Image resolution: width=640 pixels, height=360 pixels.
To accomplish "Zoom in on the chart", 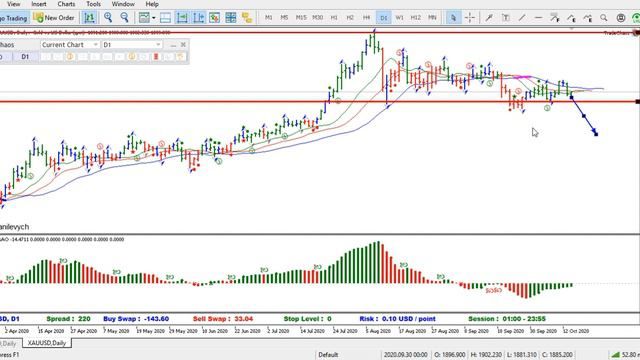I will [108, 17].
